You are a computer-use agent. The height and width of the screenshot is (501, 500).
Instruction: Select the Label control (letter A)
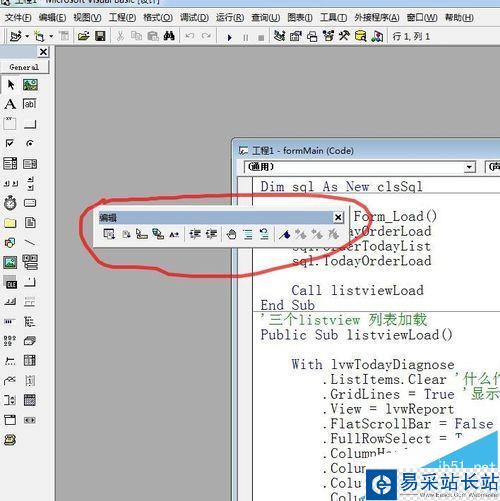point(10,104)
